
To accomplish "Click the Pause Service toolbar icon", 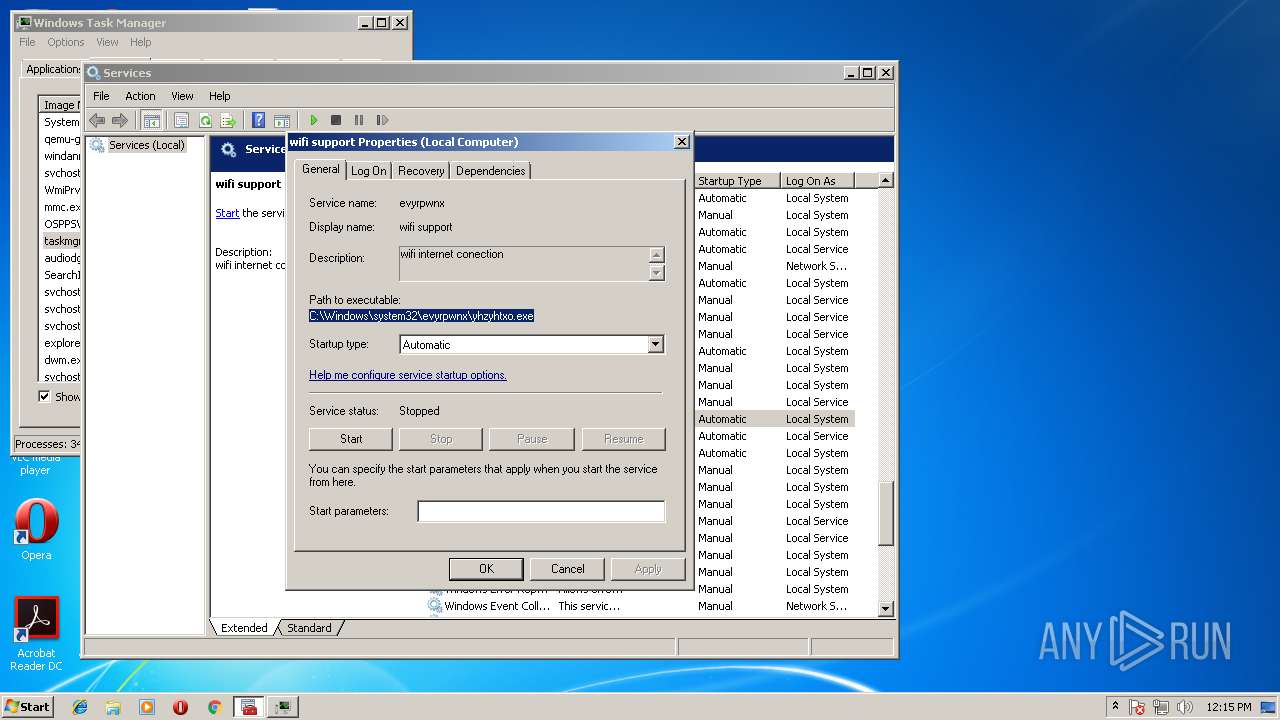I will 359,120.
